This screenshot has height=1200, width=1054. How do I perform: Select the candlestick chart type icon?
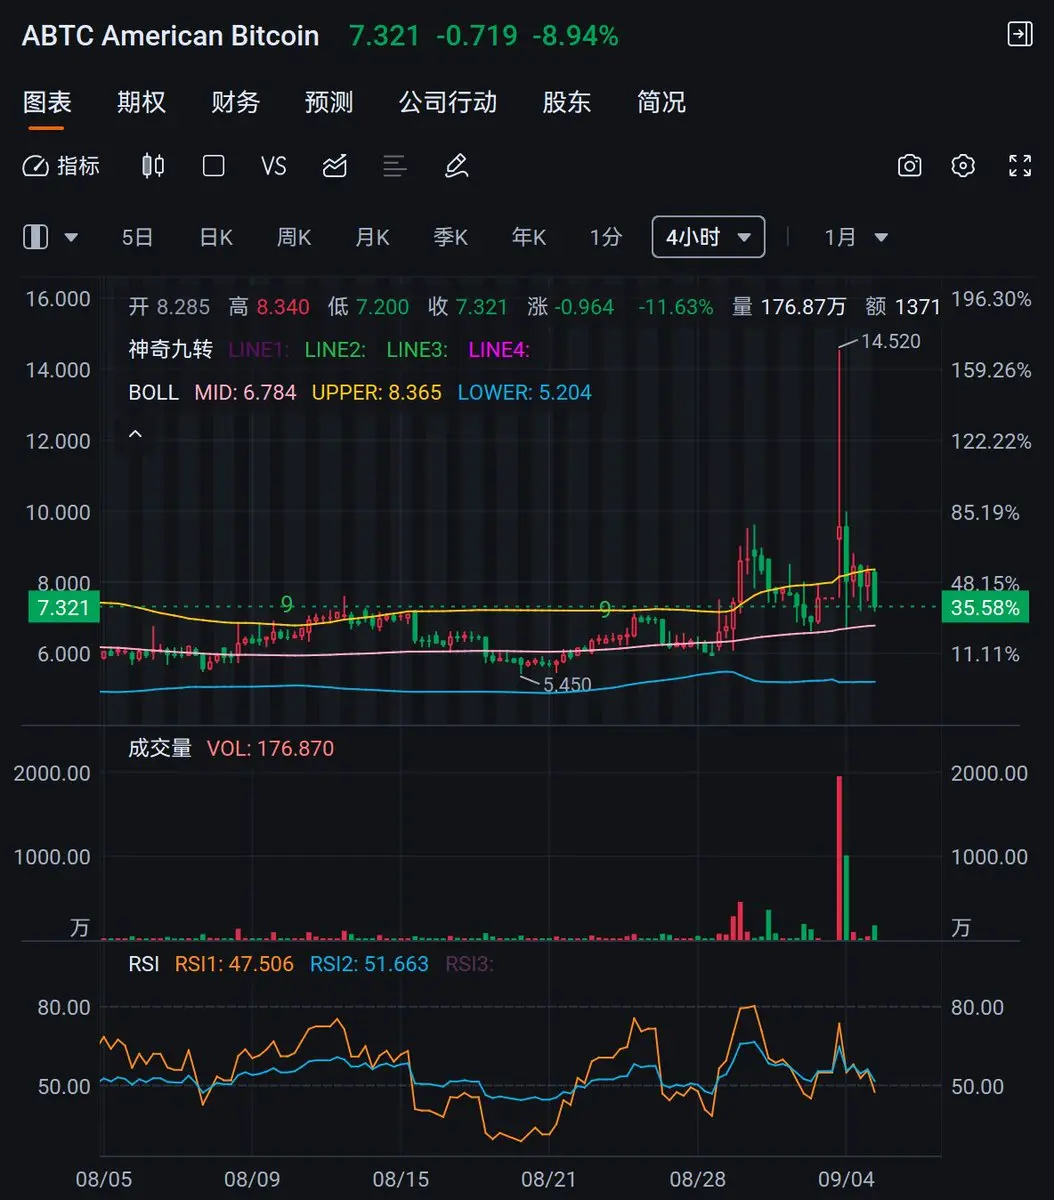point(153,166)
